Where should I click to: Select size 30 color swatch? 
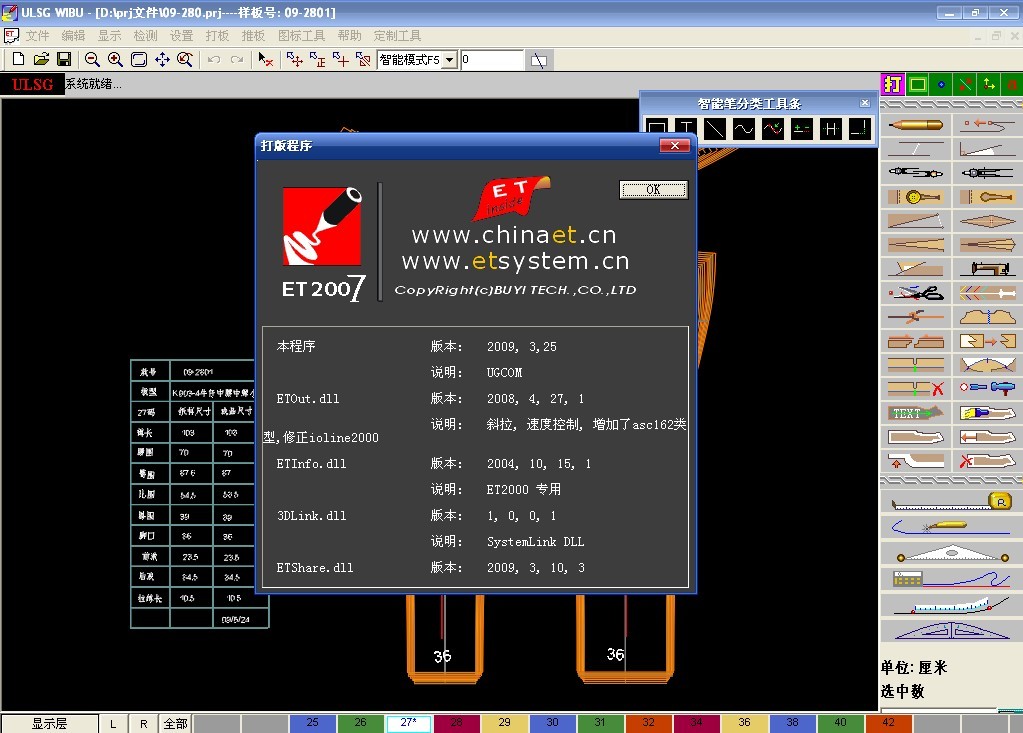(x=553, y=723)
